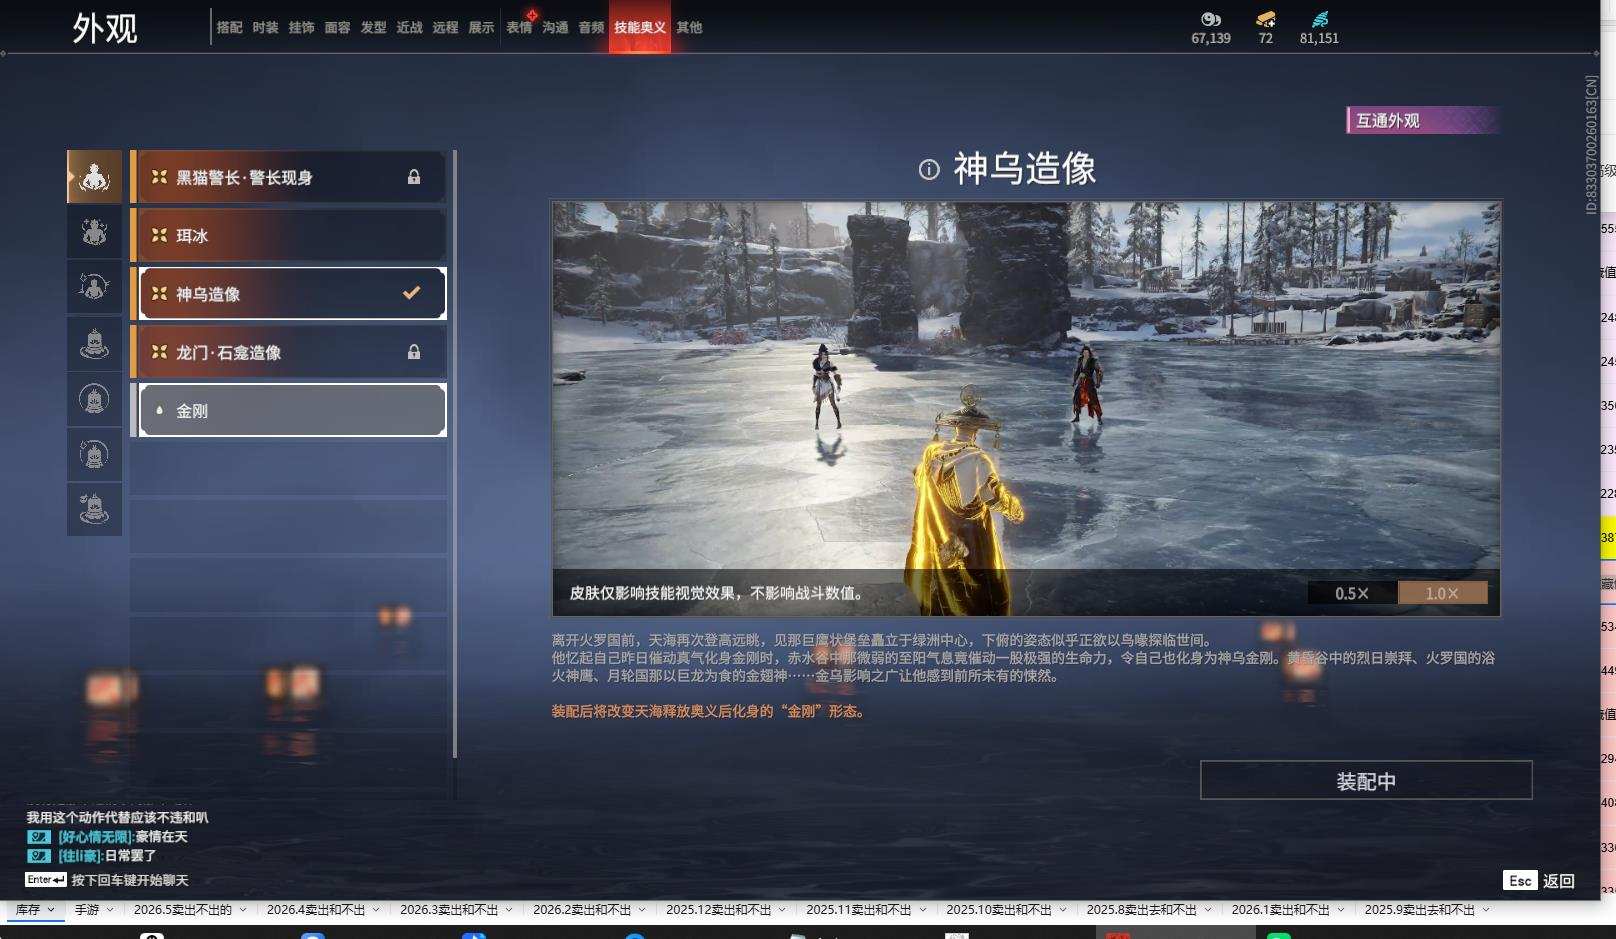Click the info icon beside 神乌造像 title
Image resolution: width=1616 pixels, height=939 pixels.
(929, 169)
